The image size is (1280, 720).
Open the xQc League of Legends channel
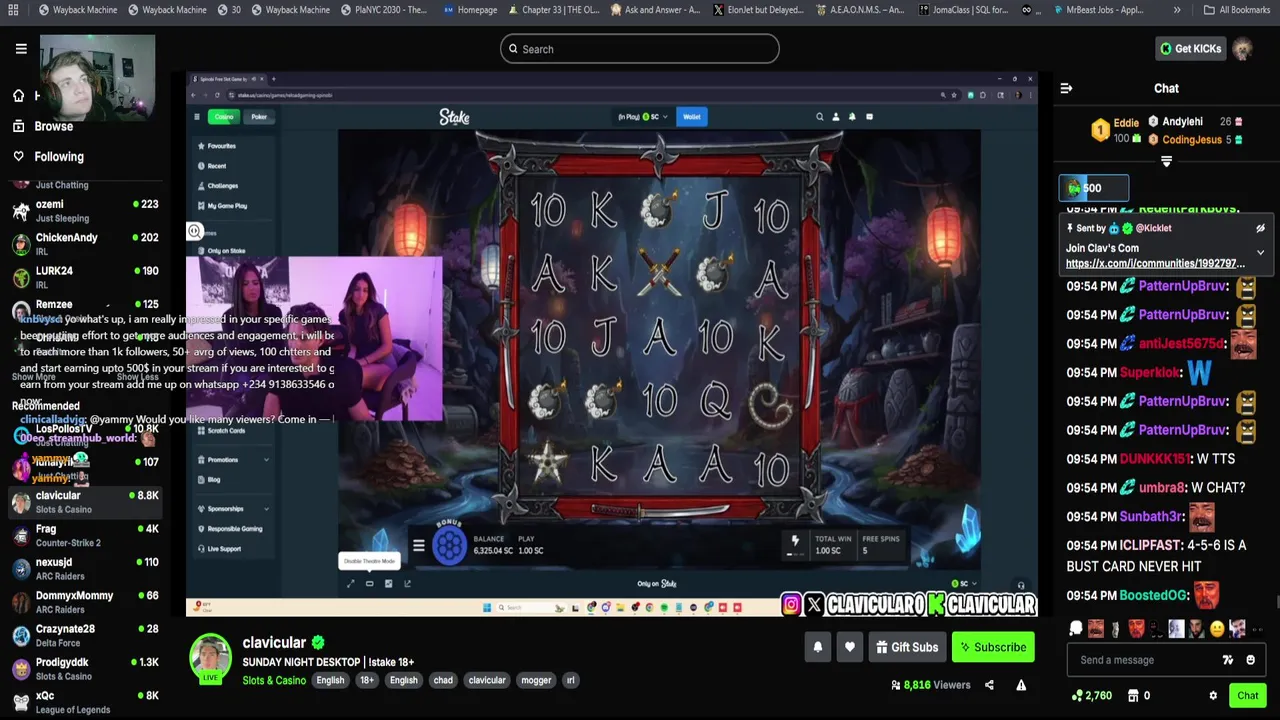click(x=84, y=702)
